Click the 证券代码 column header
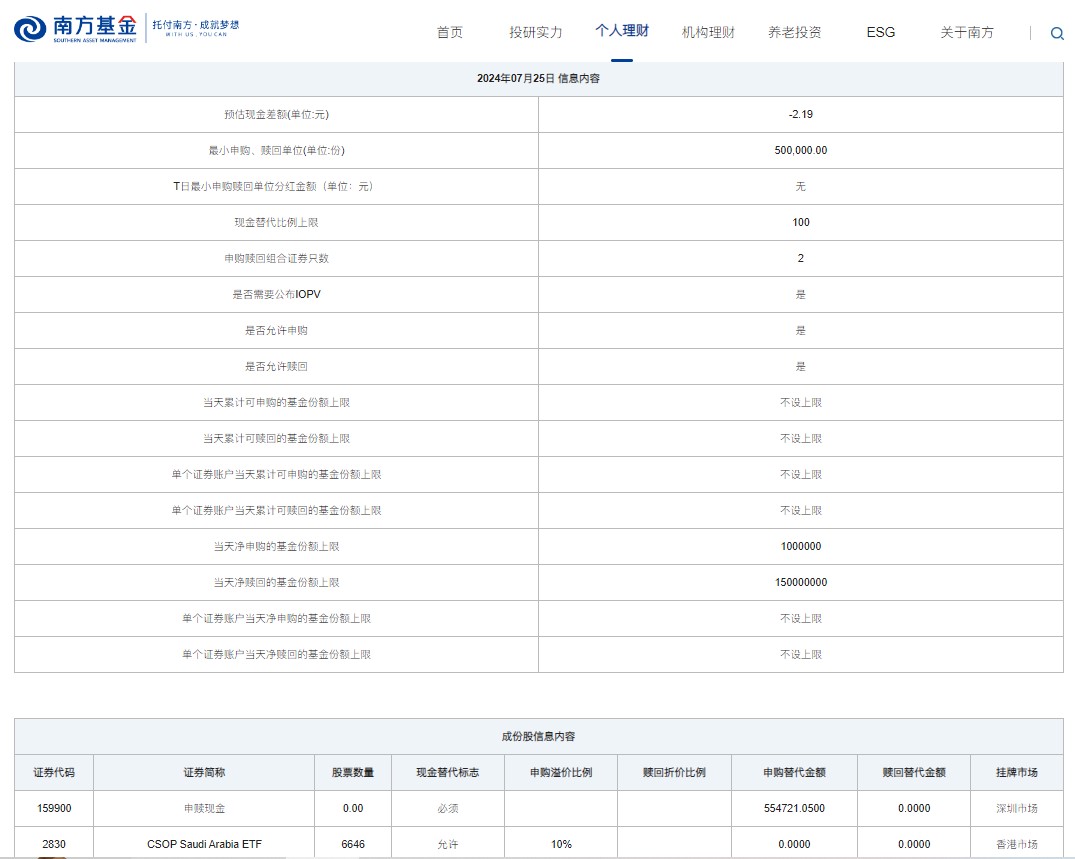The height and width of the screenshot is (859, 1075). pos(54,772)
